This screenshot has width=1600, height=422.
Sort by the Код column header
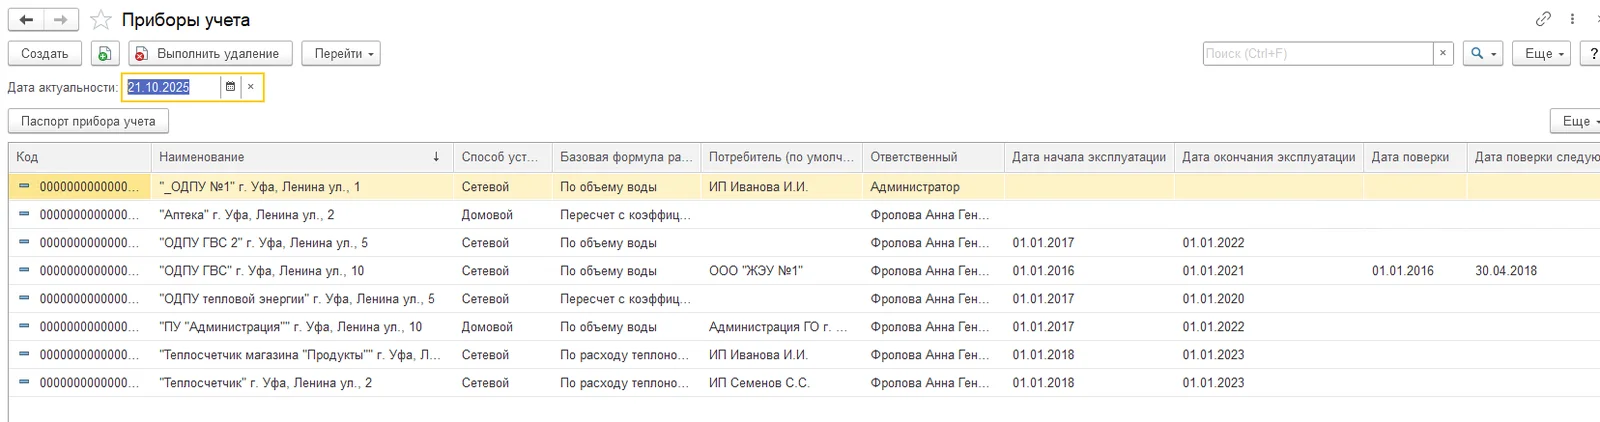tap(80, 157)
